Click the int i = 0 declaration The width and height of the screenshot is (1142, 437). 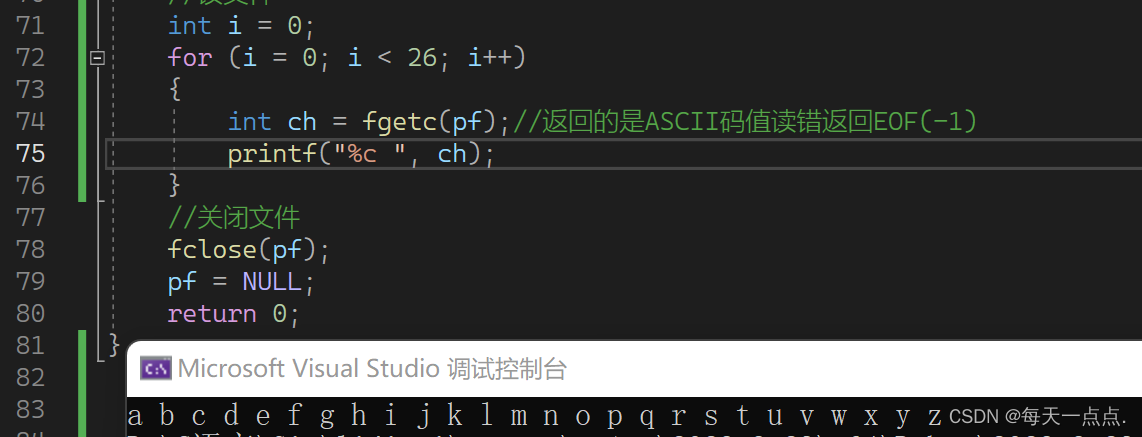point(241,26)
